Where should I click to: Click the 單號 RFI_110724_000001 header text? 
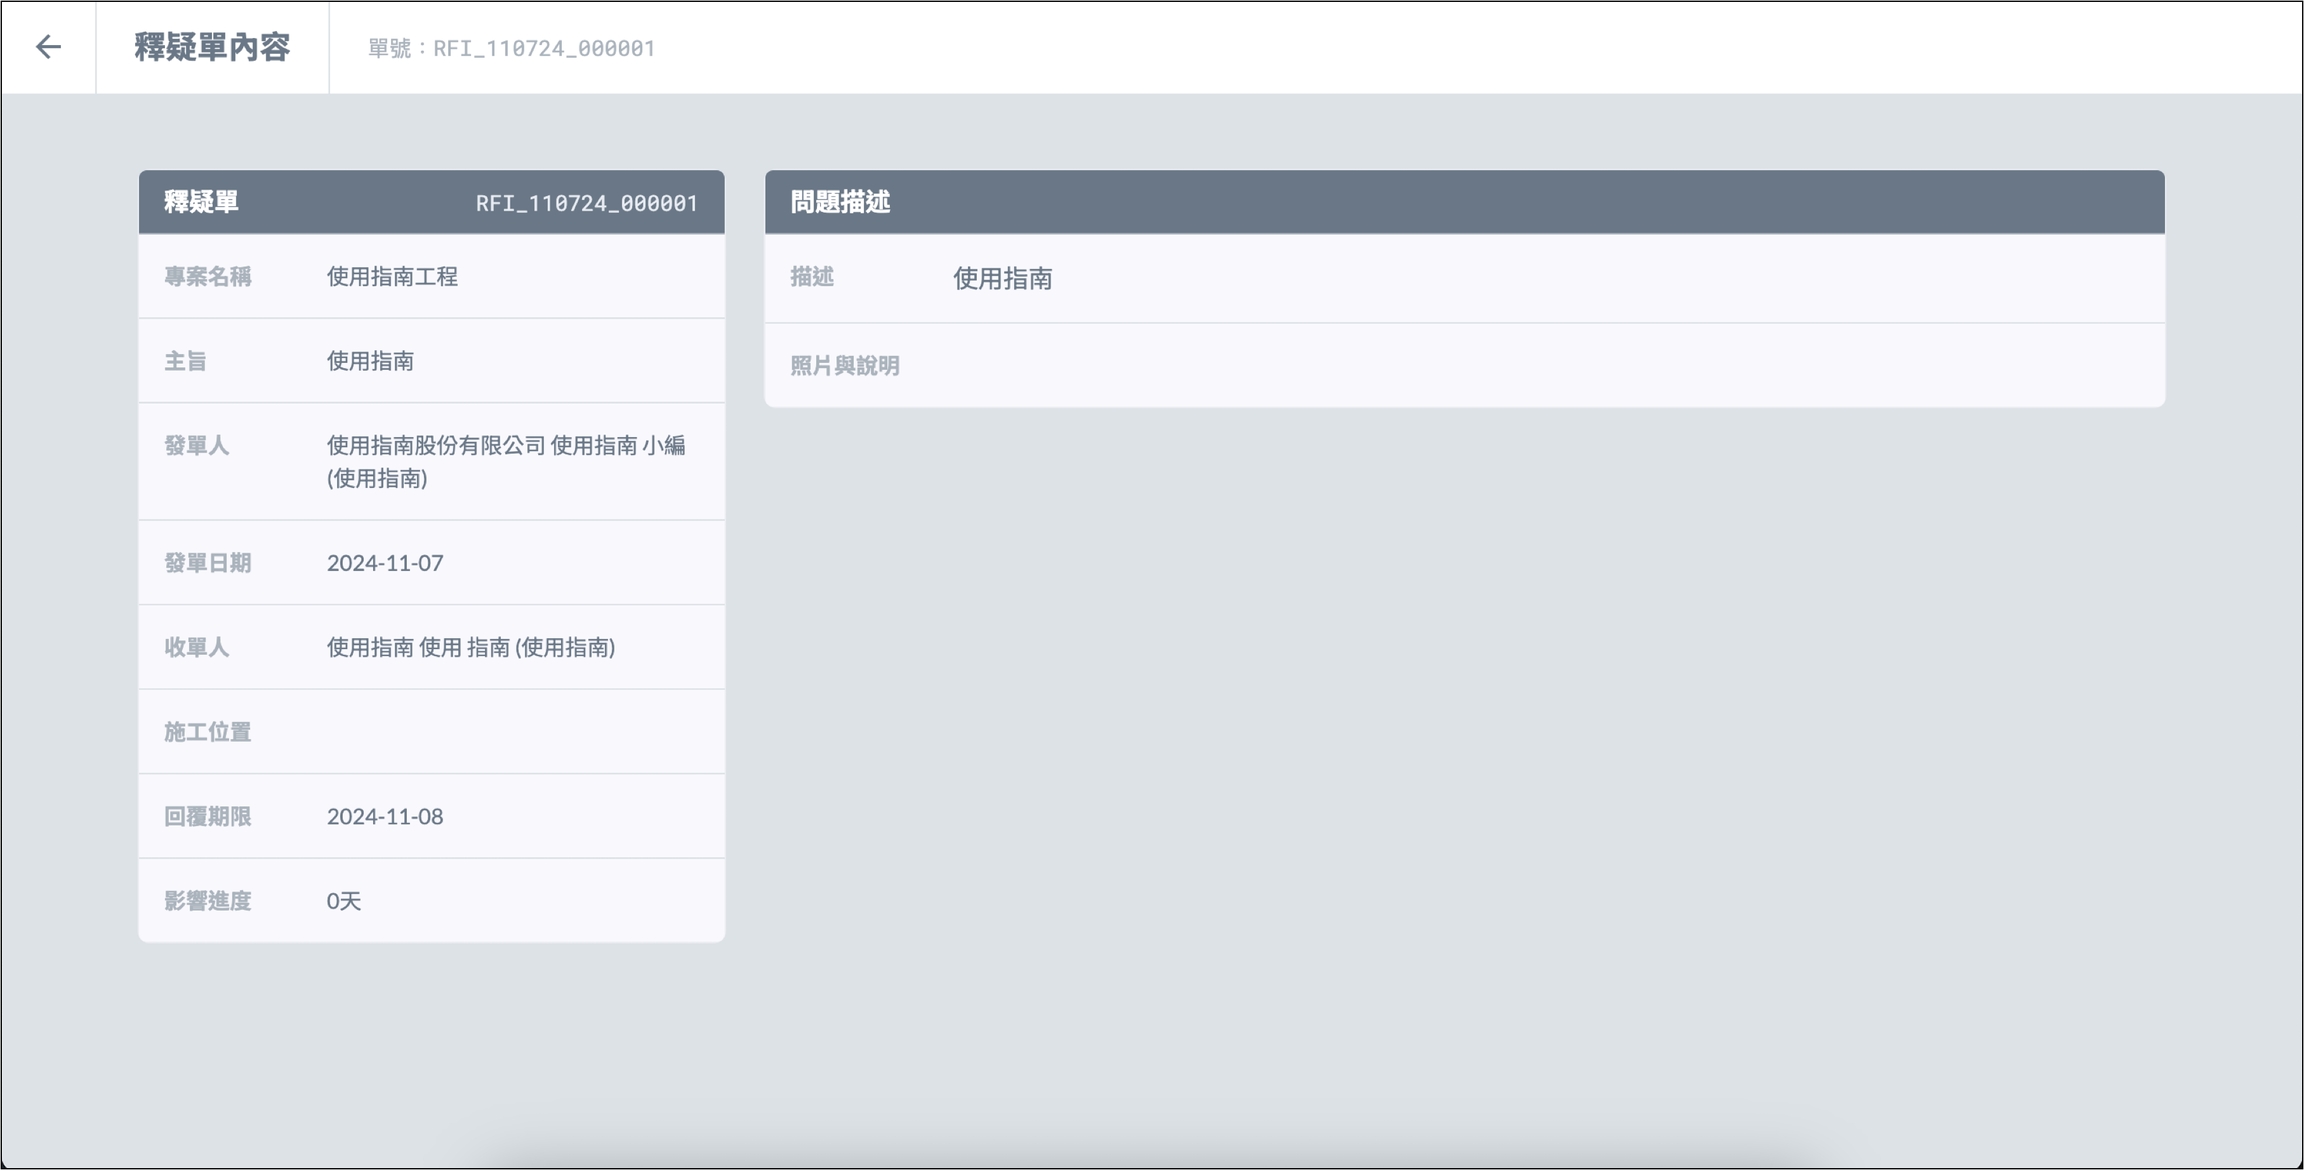(x=511, y=48)
